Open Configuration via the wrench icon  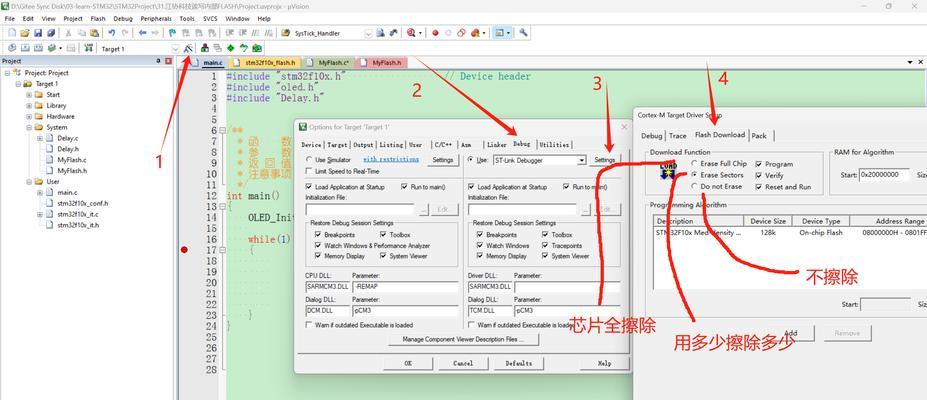523,33
